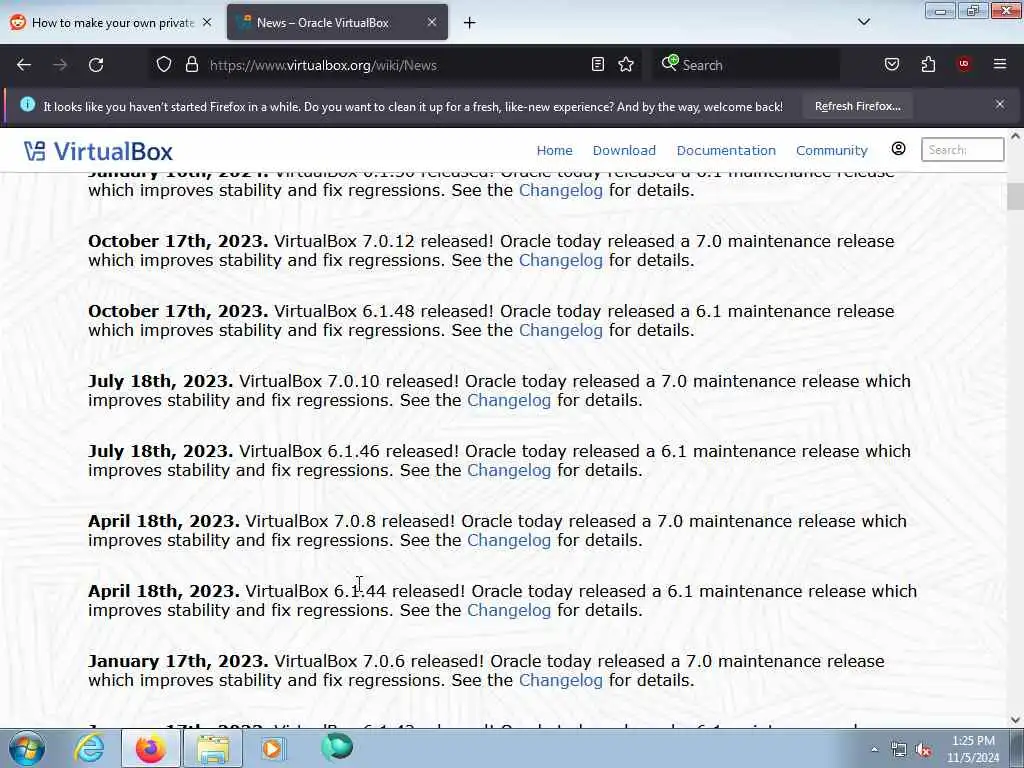1024x768 pixels.
Task: Click 'October 17th, 2023.' of 7.0.12 entry
Action: pos(178,241)
